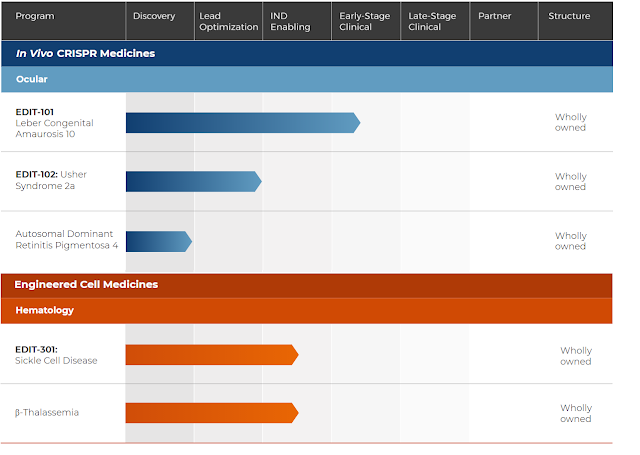Click the EDIT-301 orange progress bar
This screenshot has width=640, height=455.
[x=212, y=355]
